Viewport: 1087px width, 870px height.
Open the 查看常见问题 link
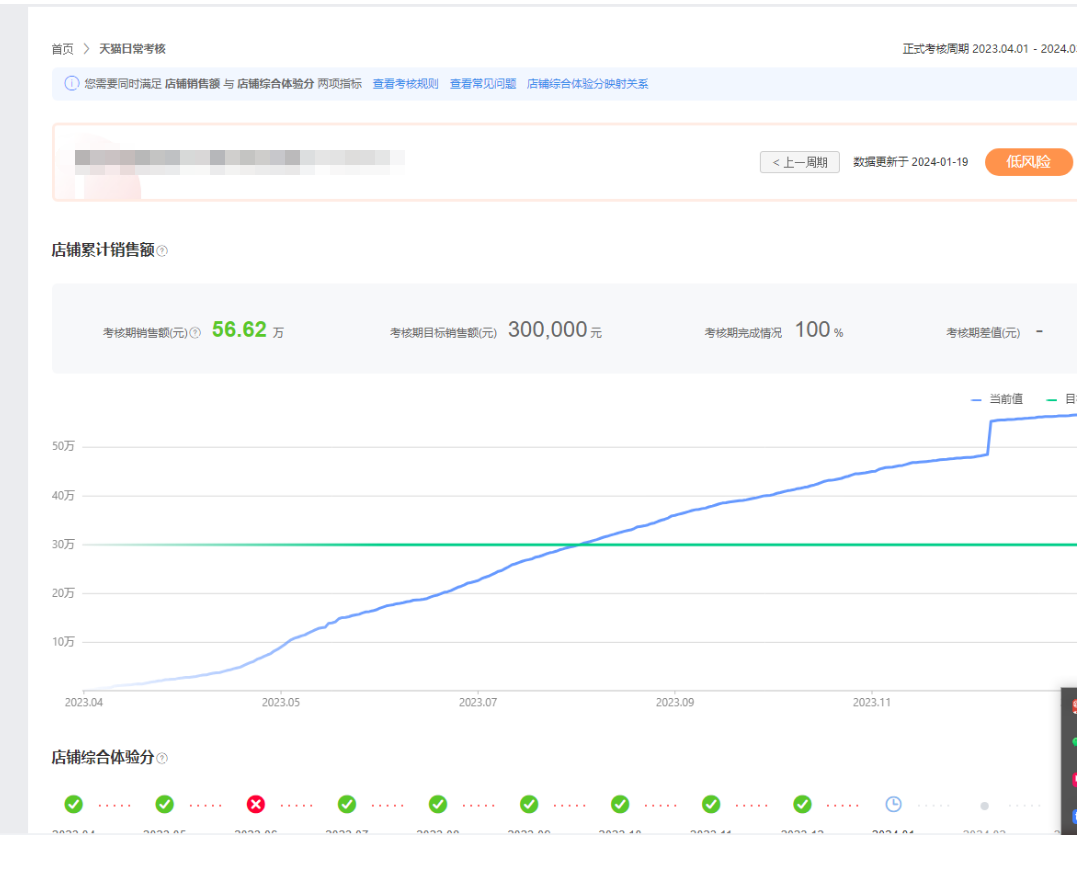(x=482, y=84)
